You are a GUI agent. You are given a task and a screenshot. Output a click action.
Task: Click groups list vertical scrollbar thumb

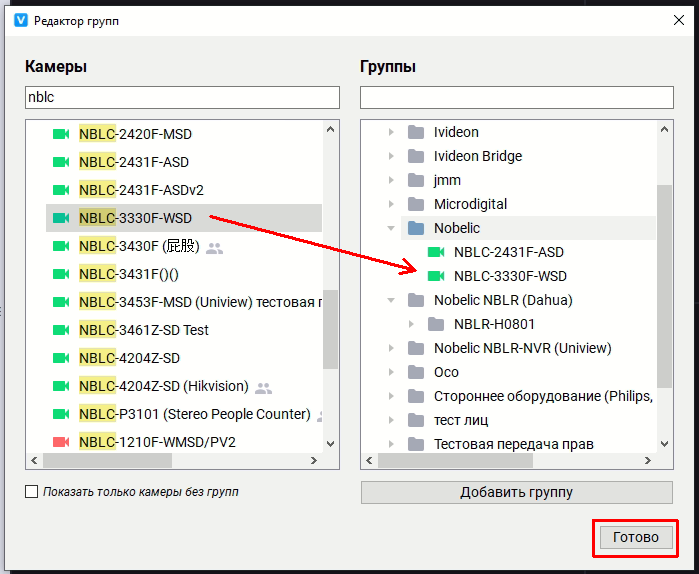tap(664, 286)
